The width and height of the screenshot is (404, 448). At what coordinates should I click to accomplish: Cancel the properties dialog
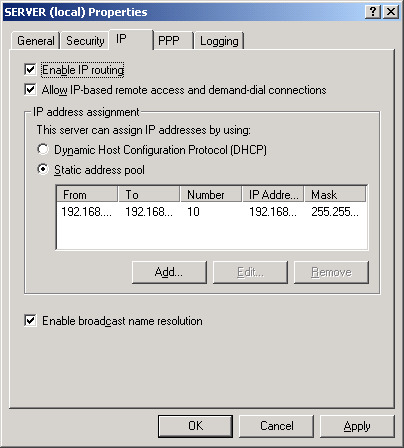click(x=276, y=426)
